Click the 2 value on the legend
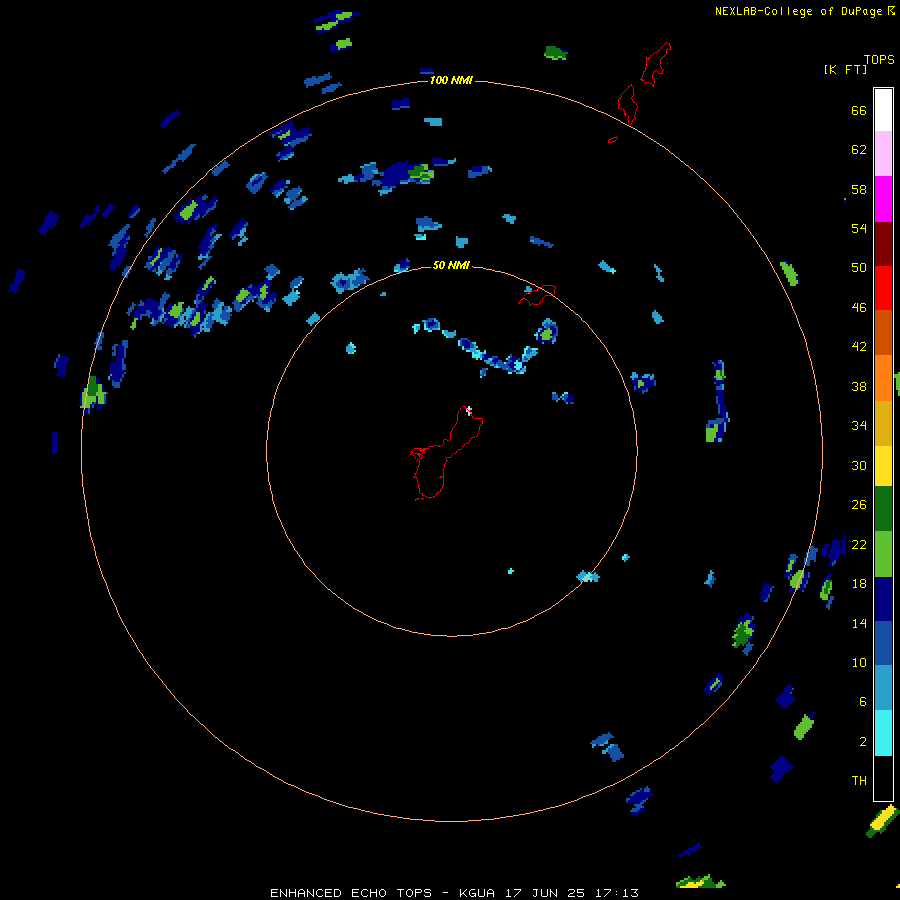The image size is (900, 900). coord(863,742)
